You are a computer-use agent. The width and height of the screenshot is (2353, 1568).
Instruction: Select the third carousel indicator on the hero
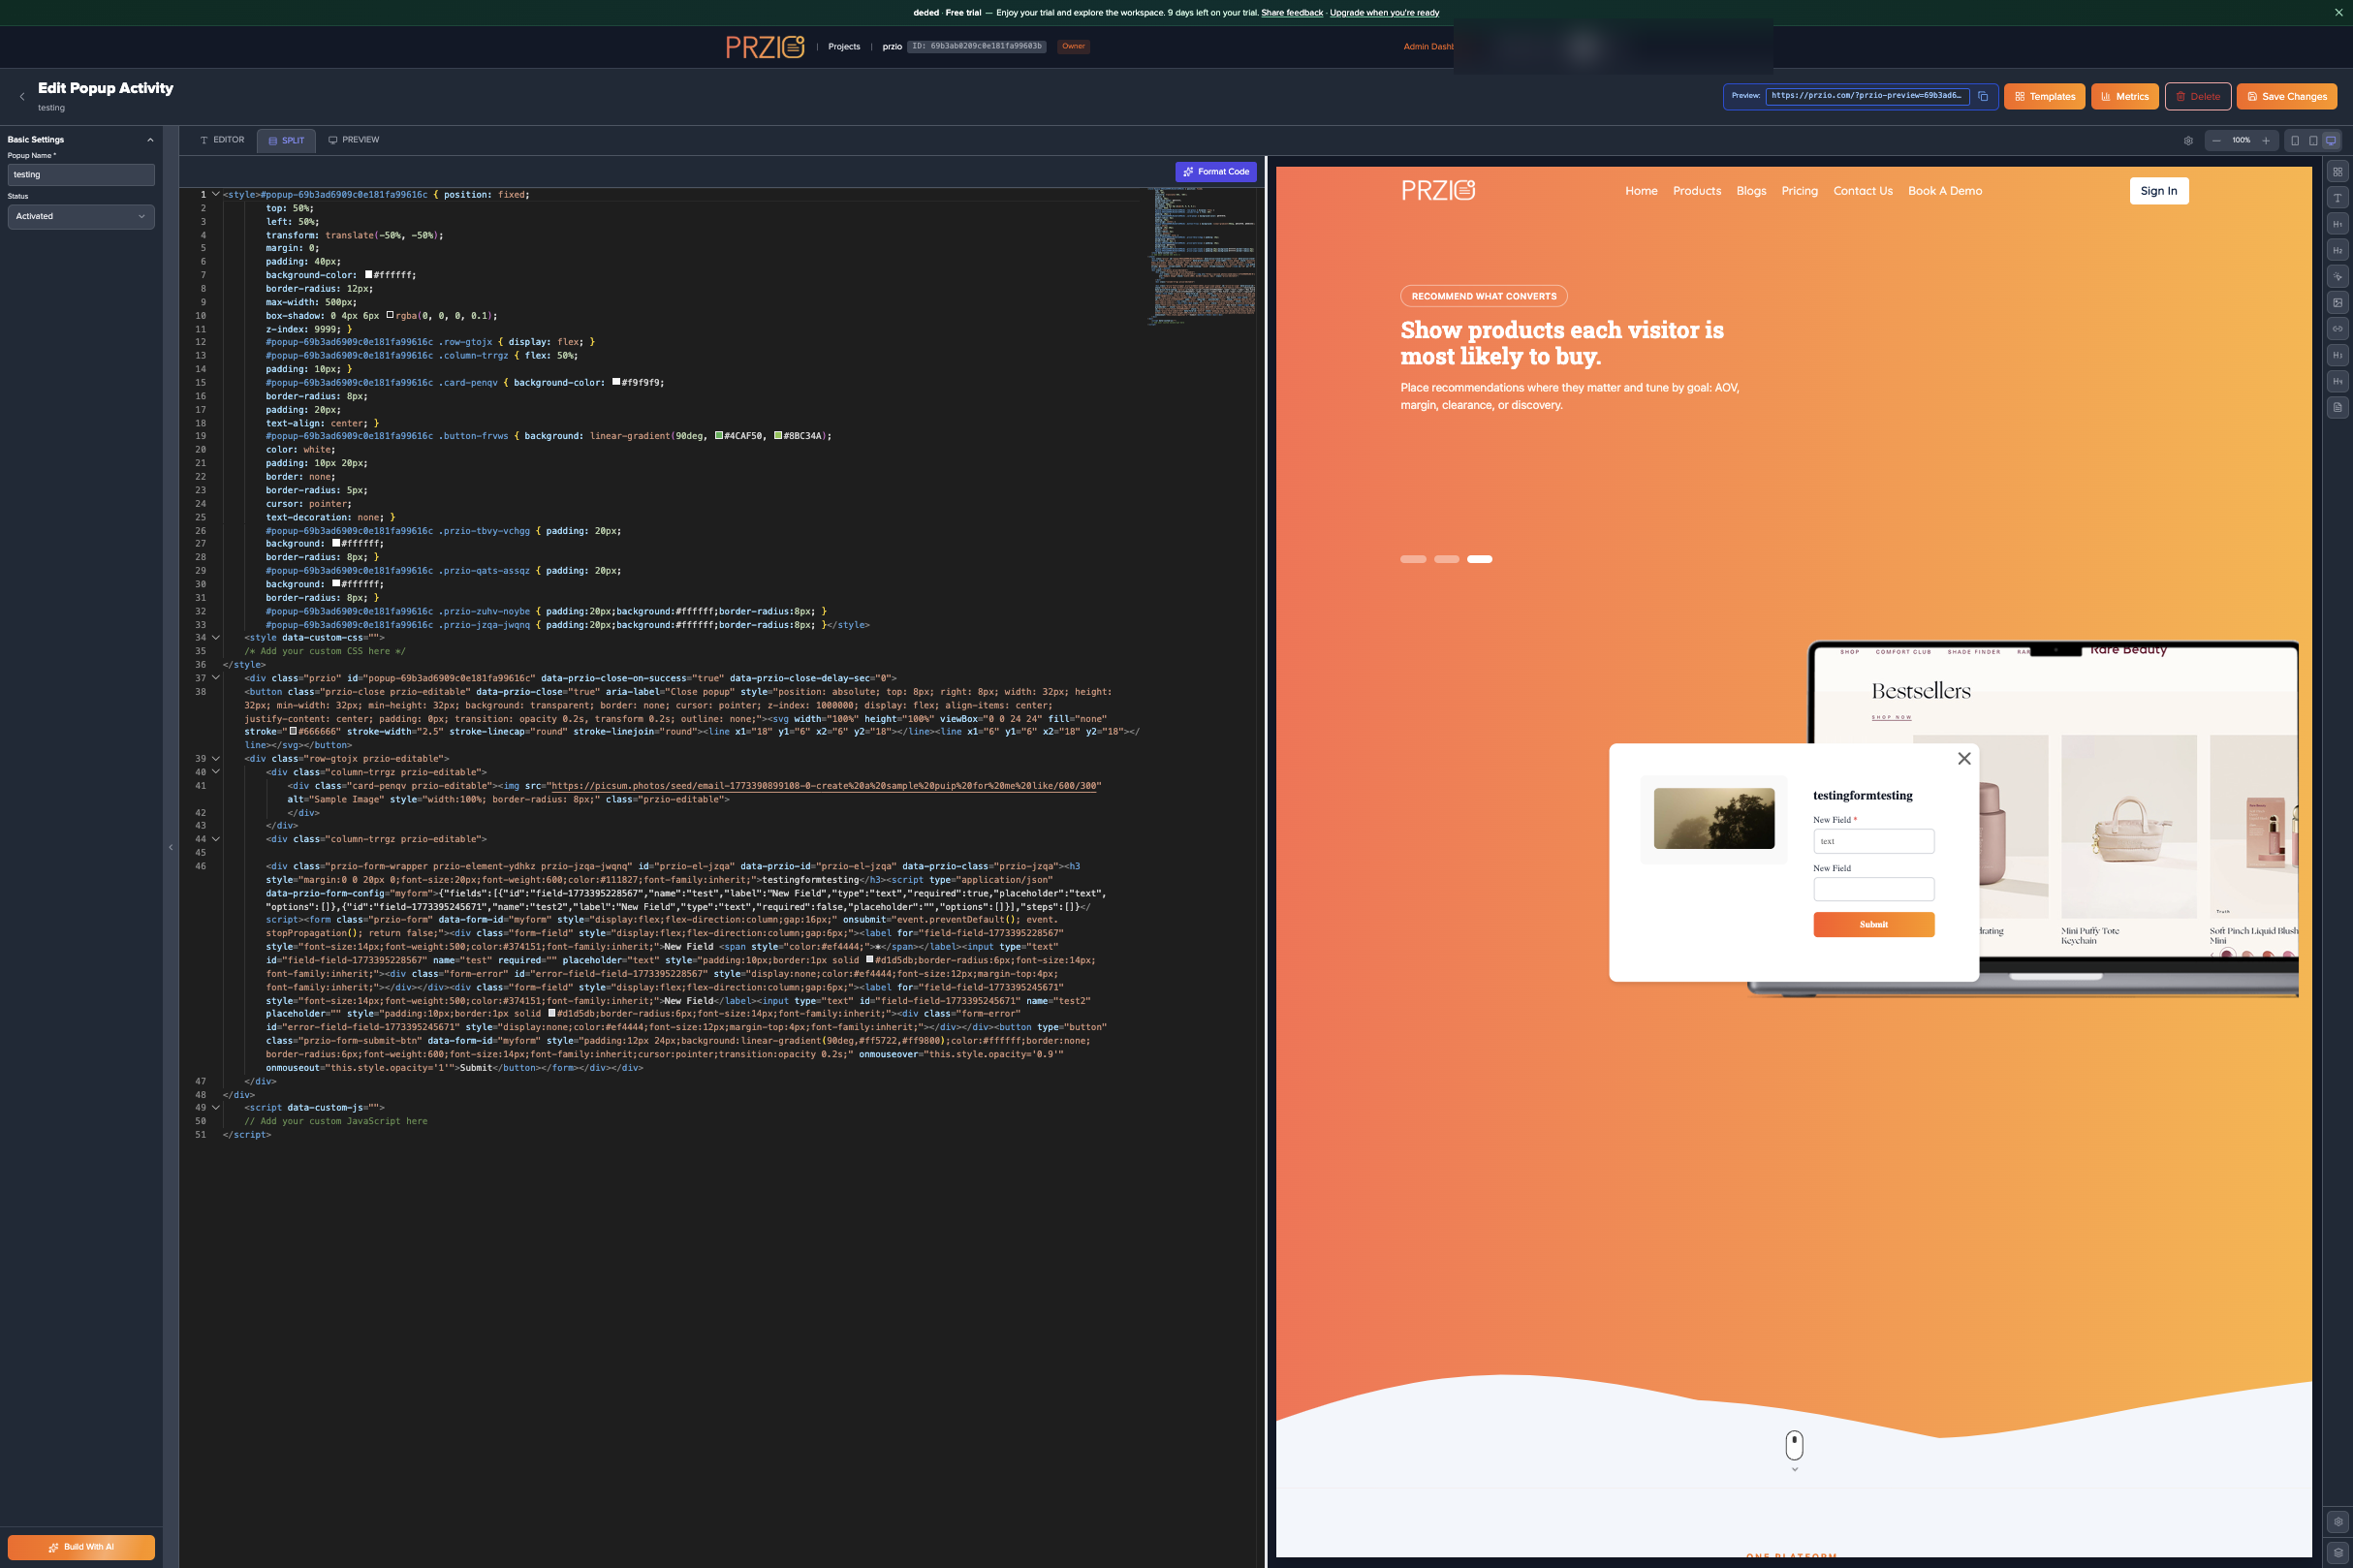point(1479,560)
